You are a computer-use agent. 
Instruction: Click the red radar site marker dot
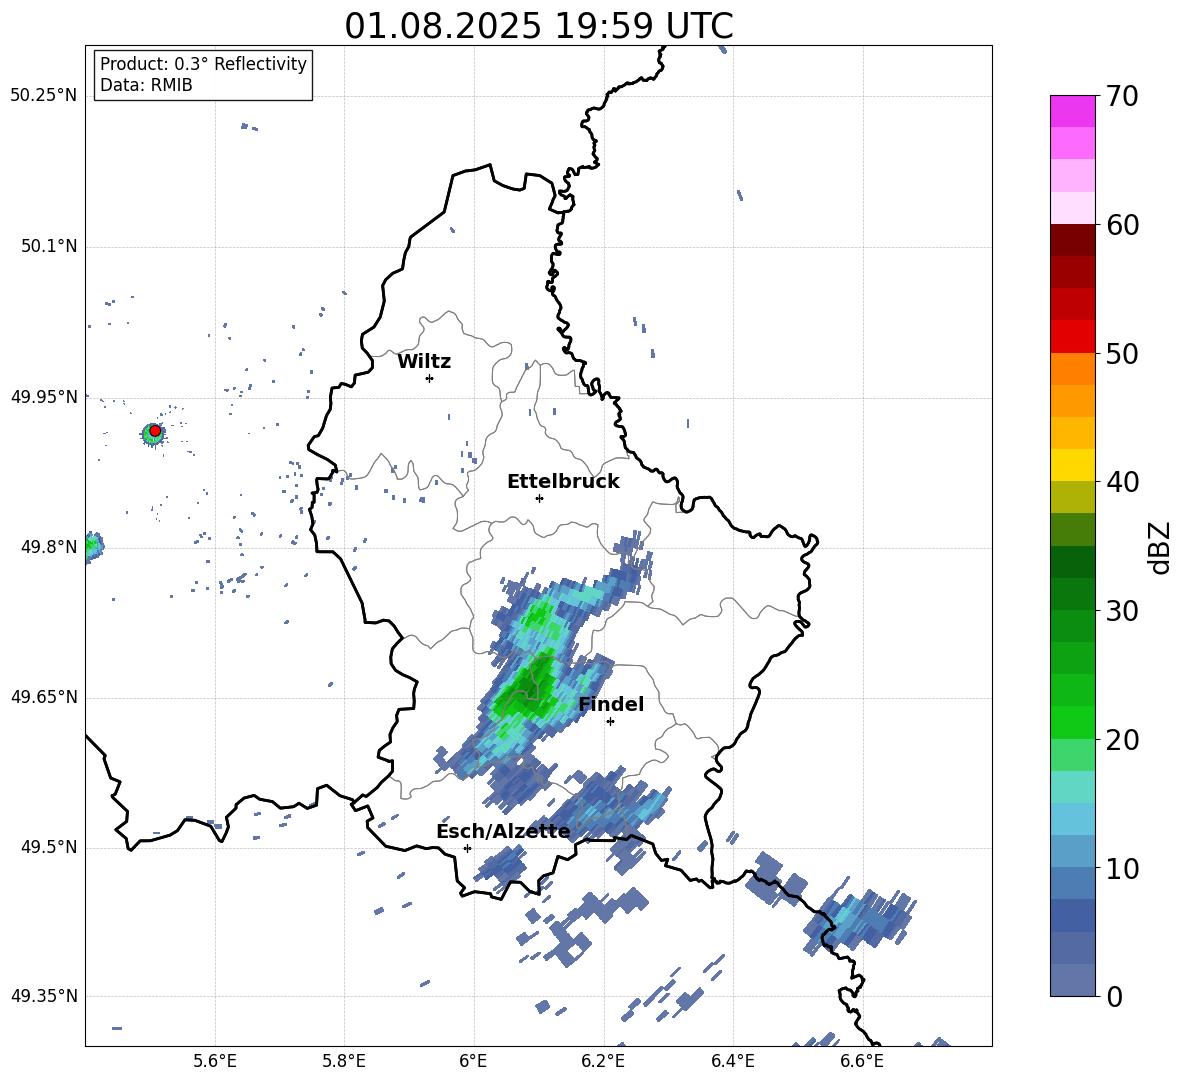pyautogui.click(x=155, y=431)
